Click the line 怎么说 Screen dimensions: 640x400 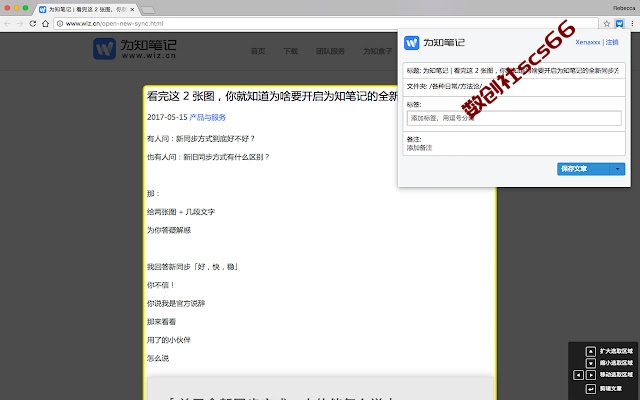(x=158, y=358)
